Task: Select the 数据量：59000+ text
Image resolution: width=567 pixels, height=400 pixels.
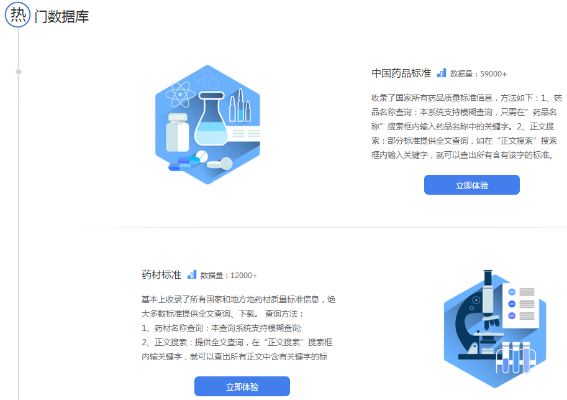Action: [478, 74]
